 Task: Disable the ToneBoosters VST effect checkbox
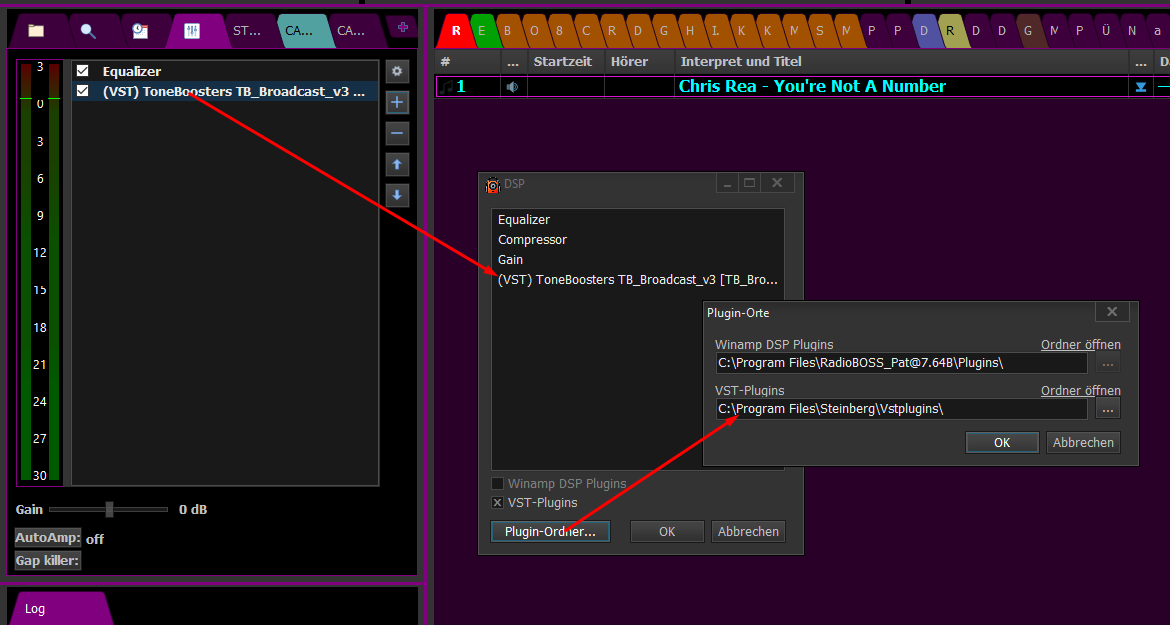pyautogui.click(x=83, y=92)
